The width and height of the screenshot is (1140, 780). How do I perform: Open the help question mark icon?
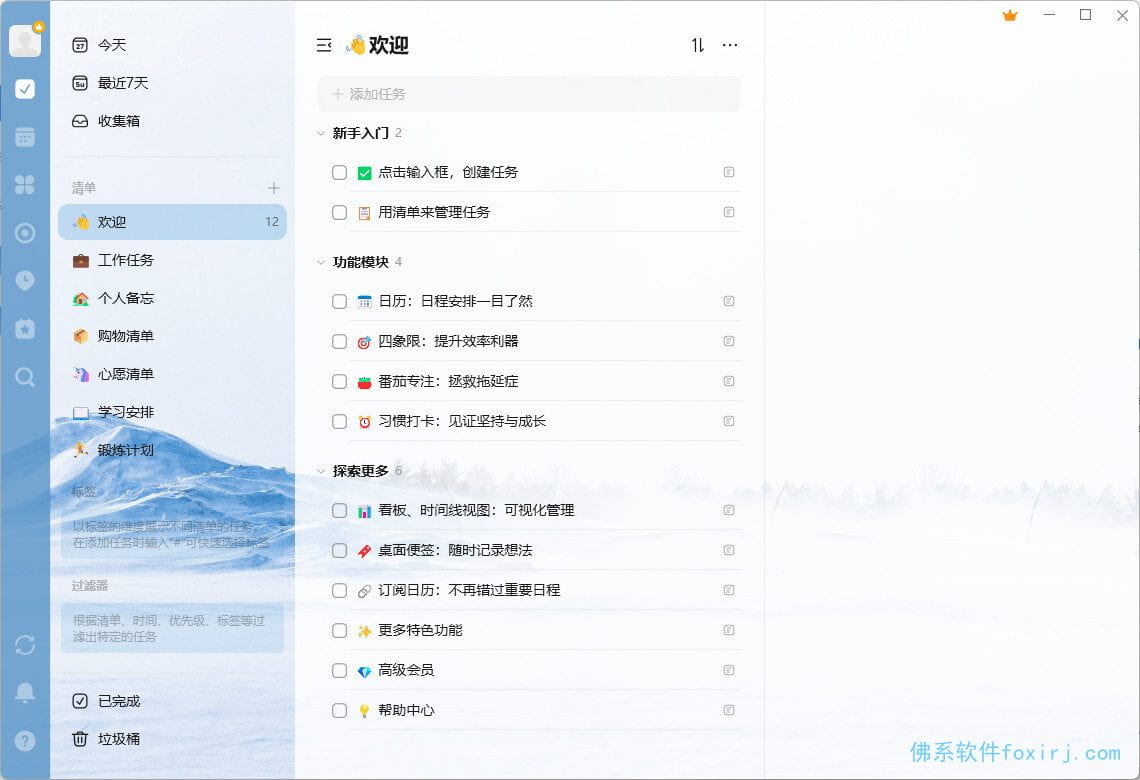25,741
